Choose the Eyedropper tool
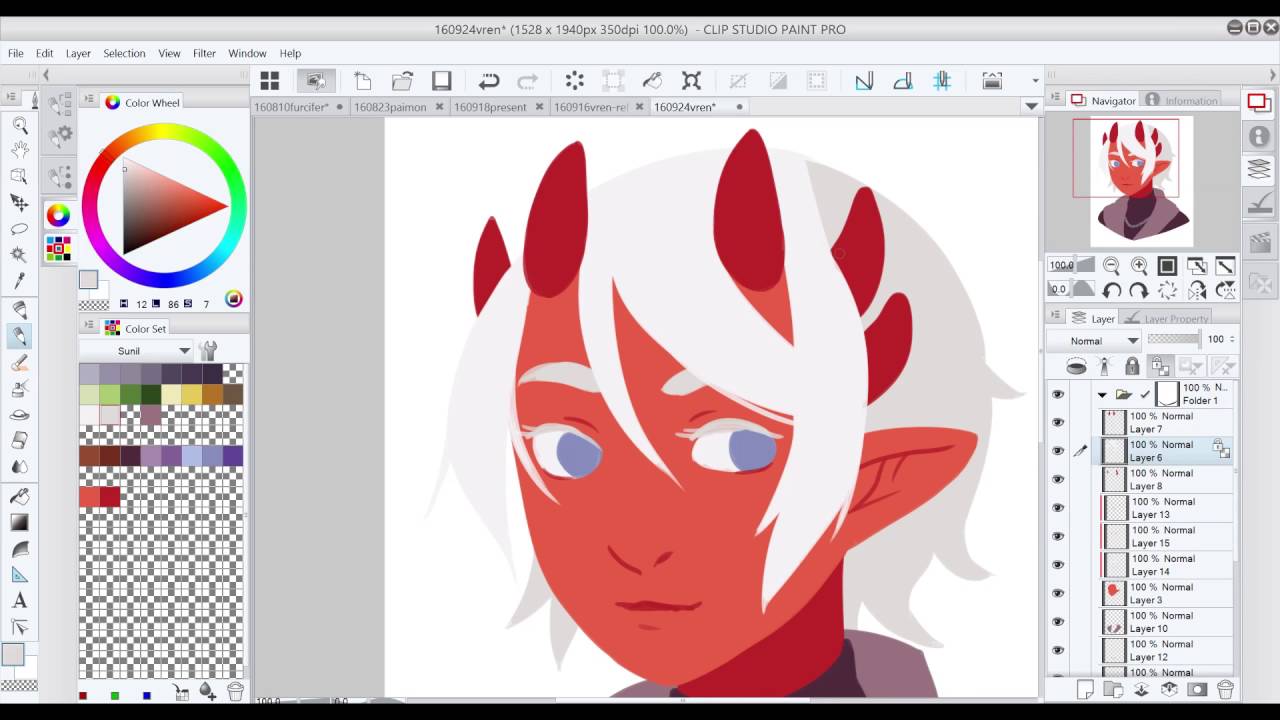Viewport: 1280px width, 720px height. (19, 281)
